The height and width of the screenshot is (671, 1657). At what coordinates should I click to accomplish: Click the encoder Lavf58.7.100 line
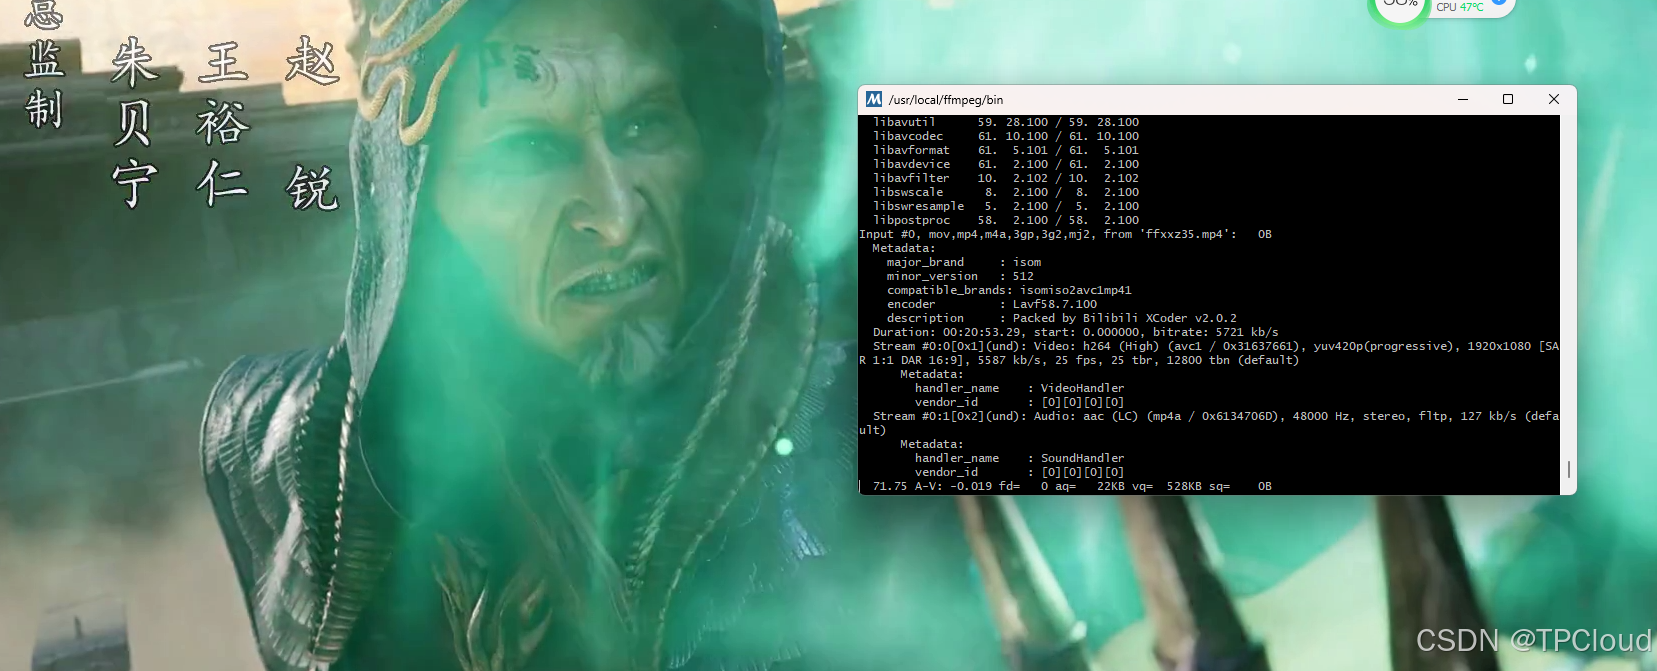point(992,304)
